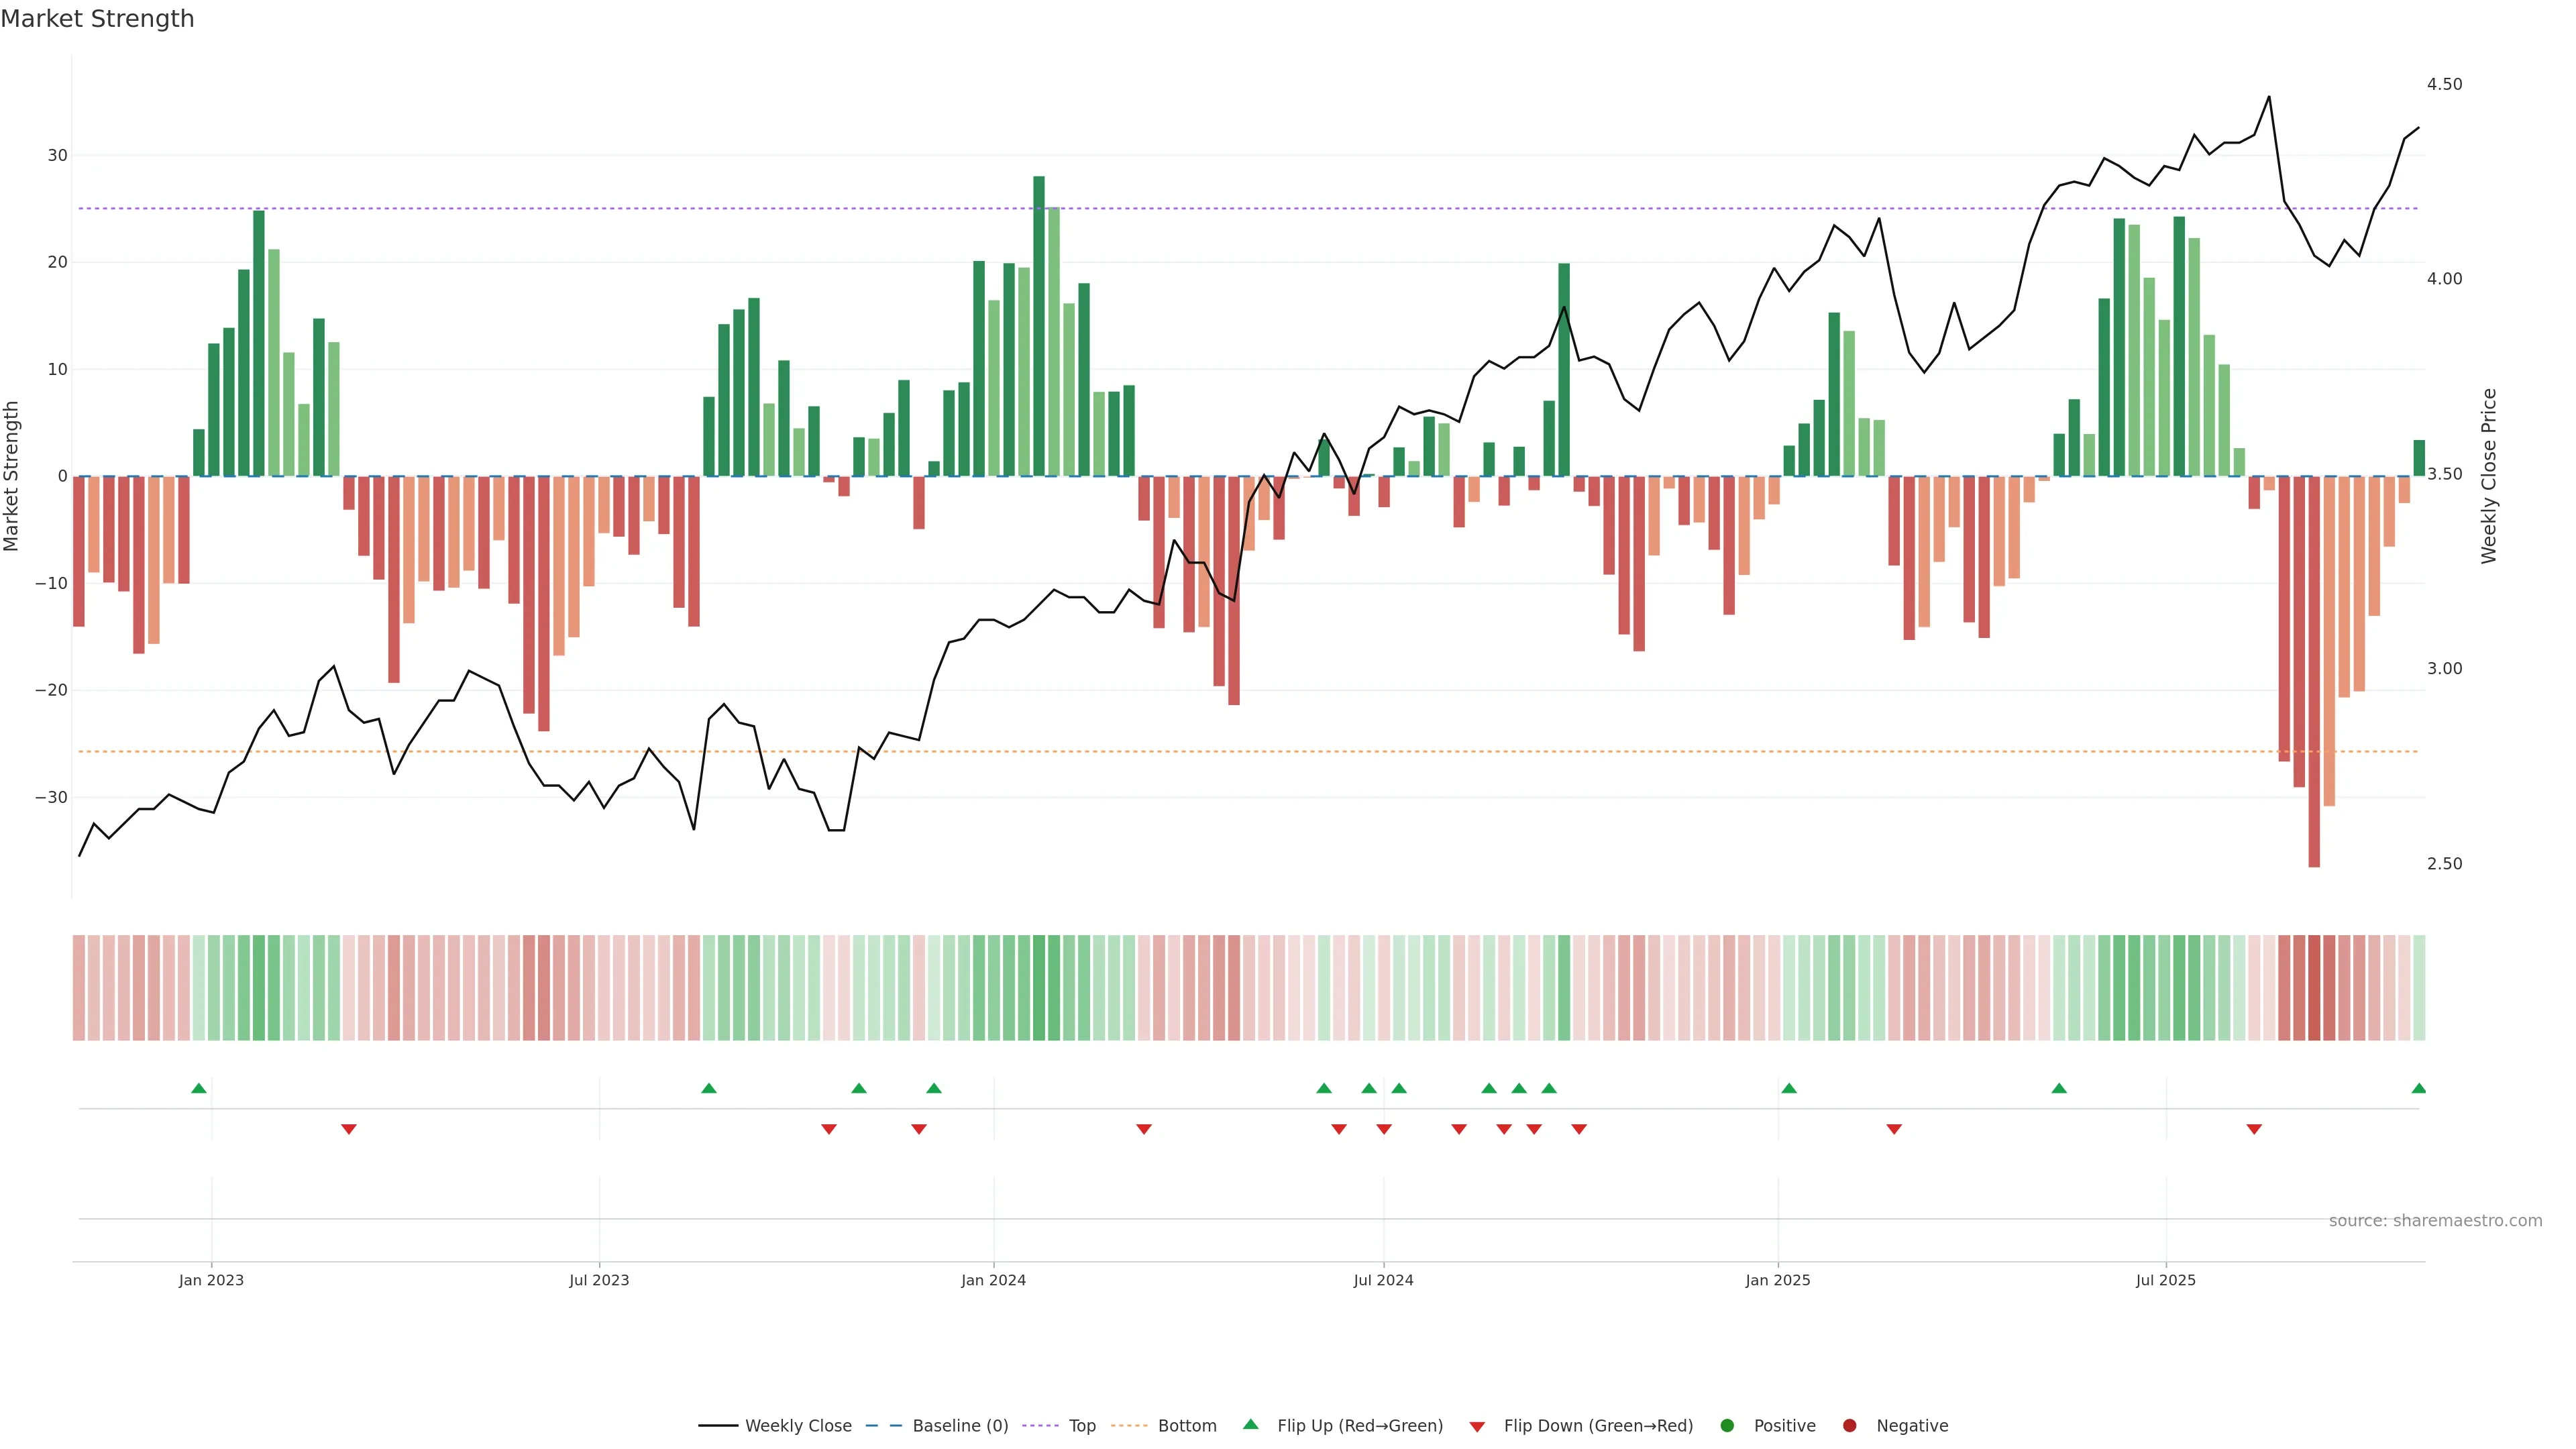Click the Jul 2024 x-axis label
2576x1449 pixels.
(1383, 1280)
